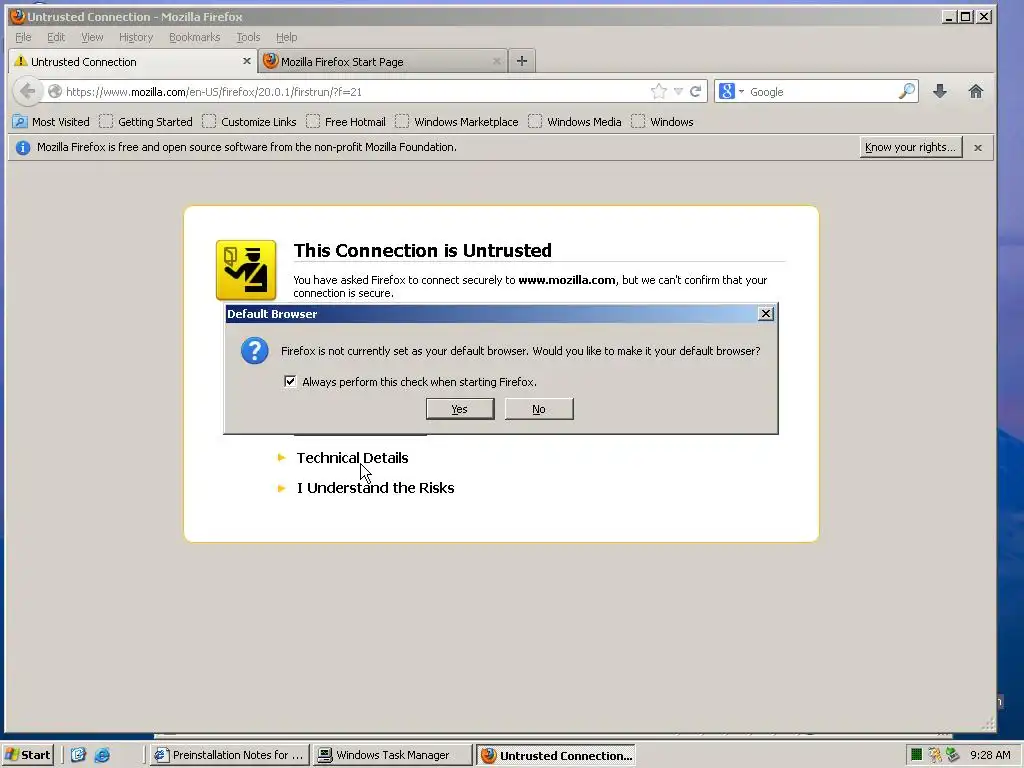Click the Know your rights button
This screenshot has height=768, width=1024.
(x=910, y=148)
